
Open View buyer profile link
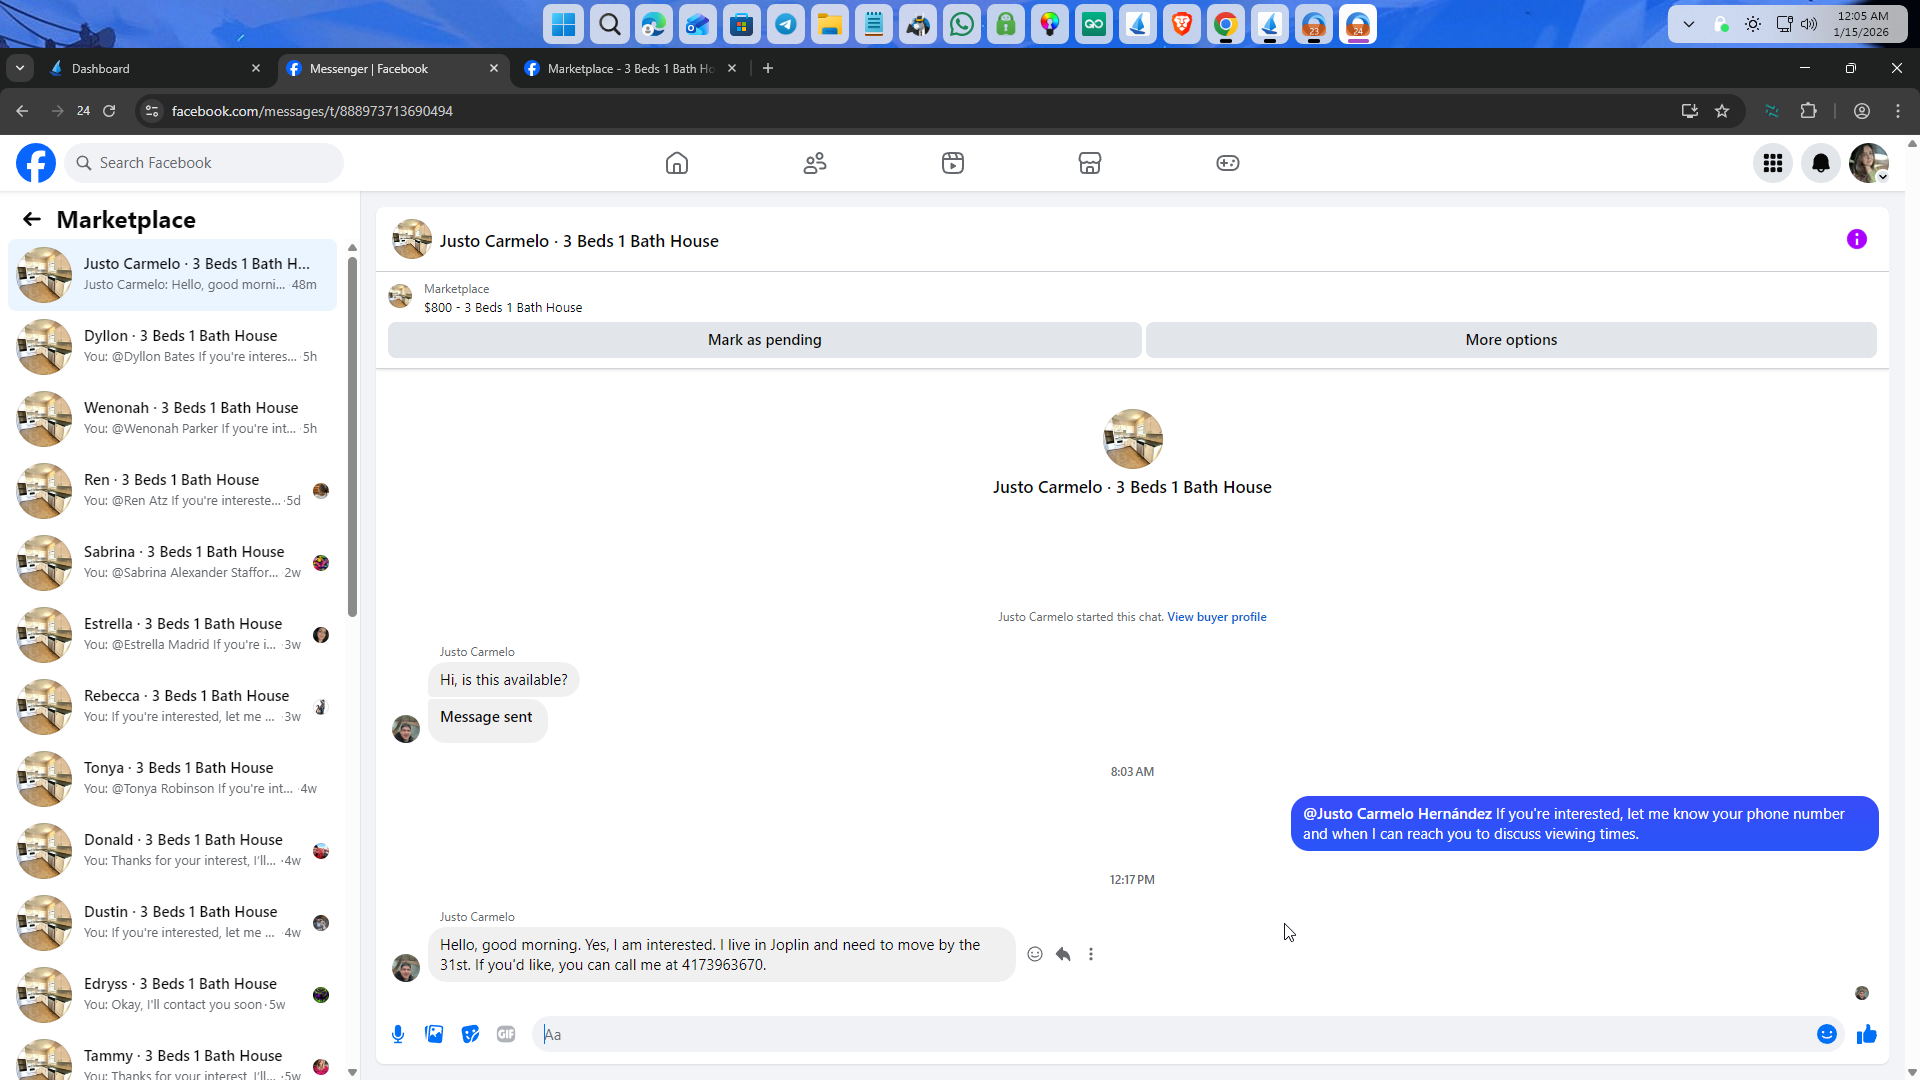pos(1216,617)
